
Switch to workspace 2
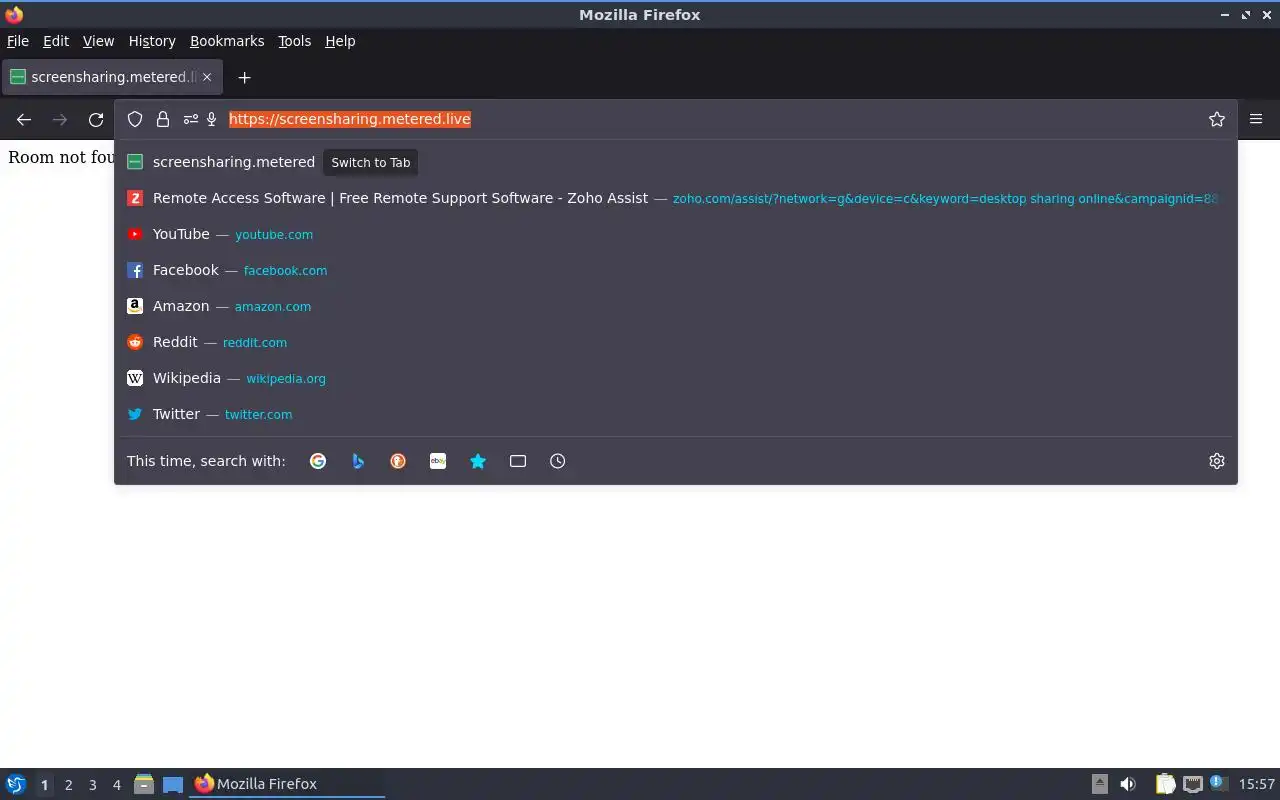click(68, 785)
